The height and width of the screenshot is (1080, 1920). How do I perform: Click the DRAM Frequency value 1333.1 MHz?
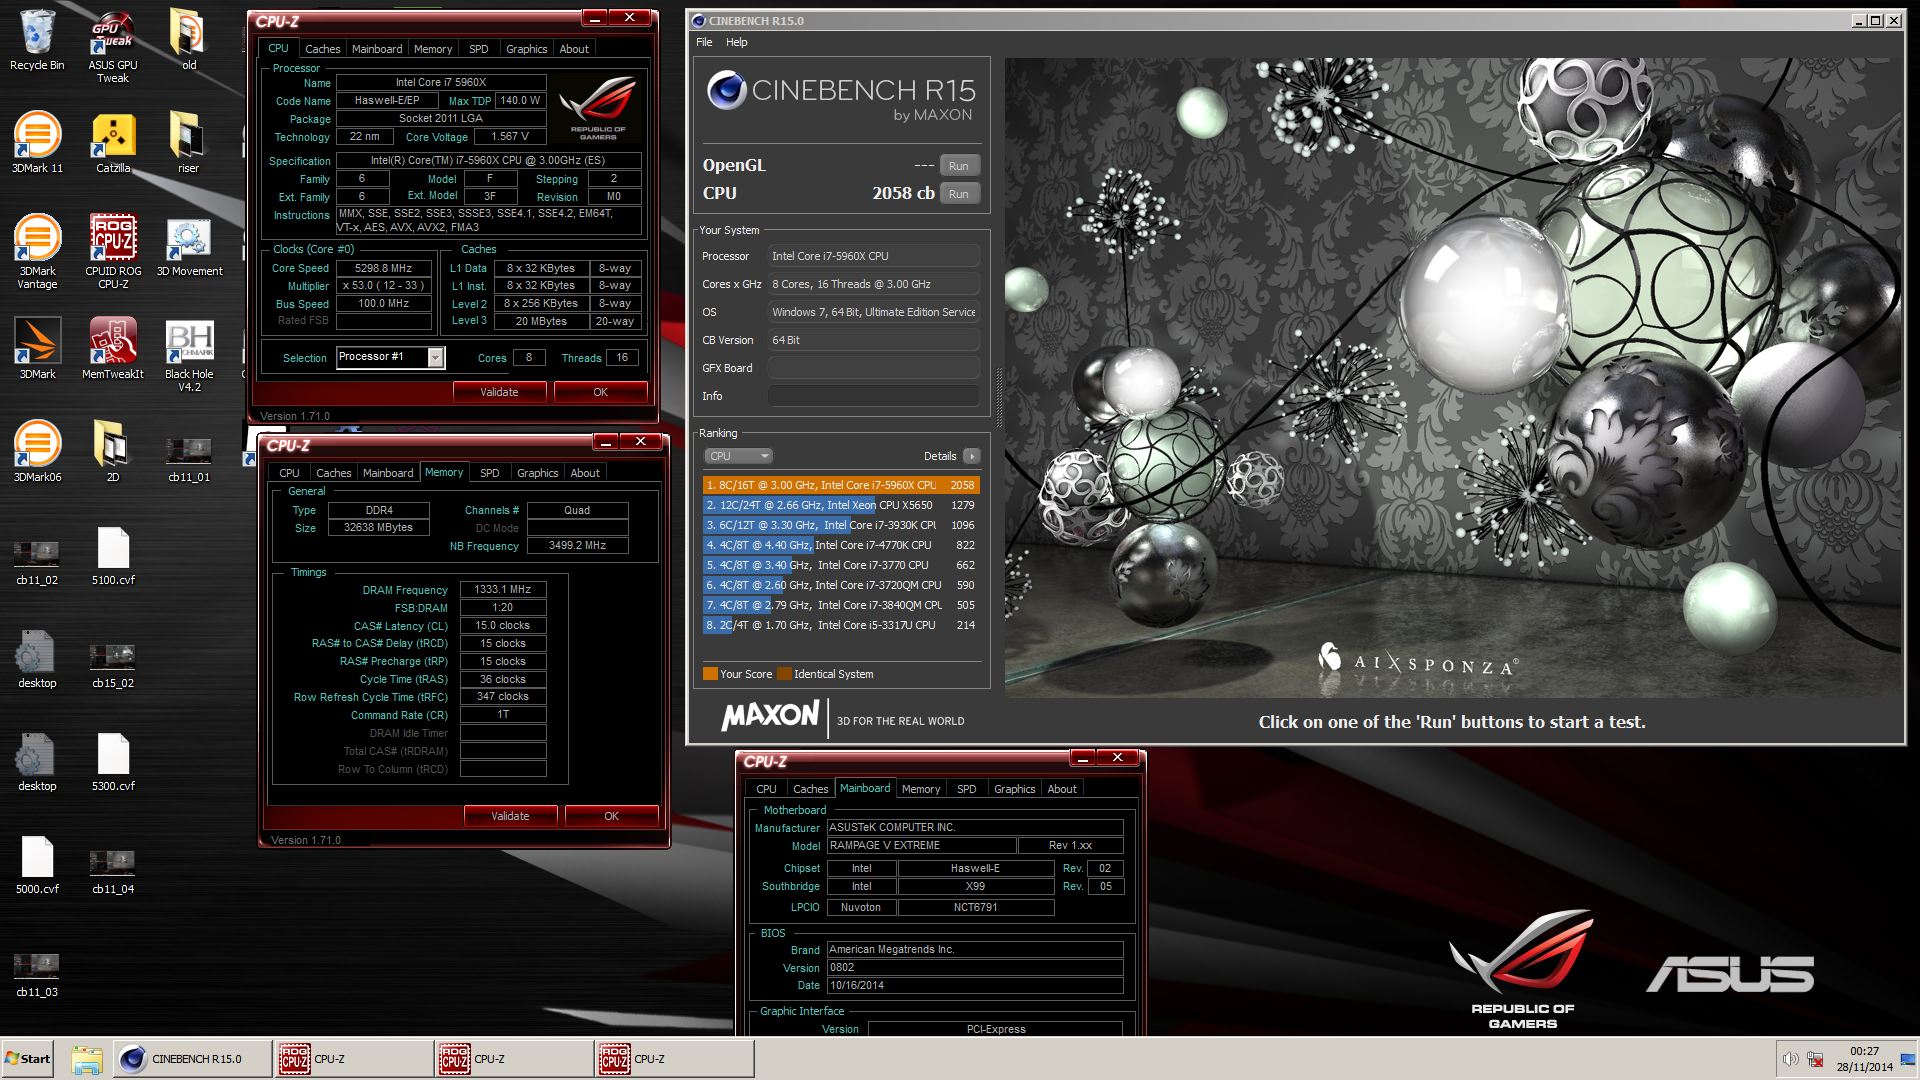[x=503, y=590]
